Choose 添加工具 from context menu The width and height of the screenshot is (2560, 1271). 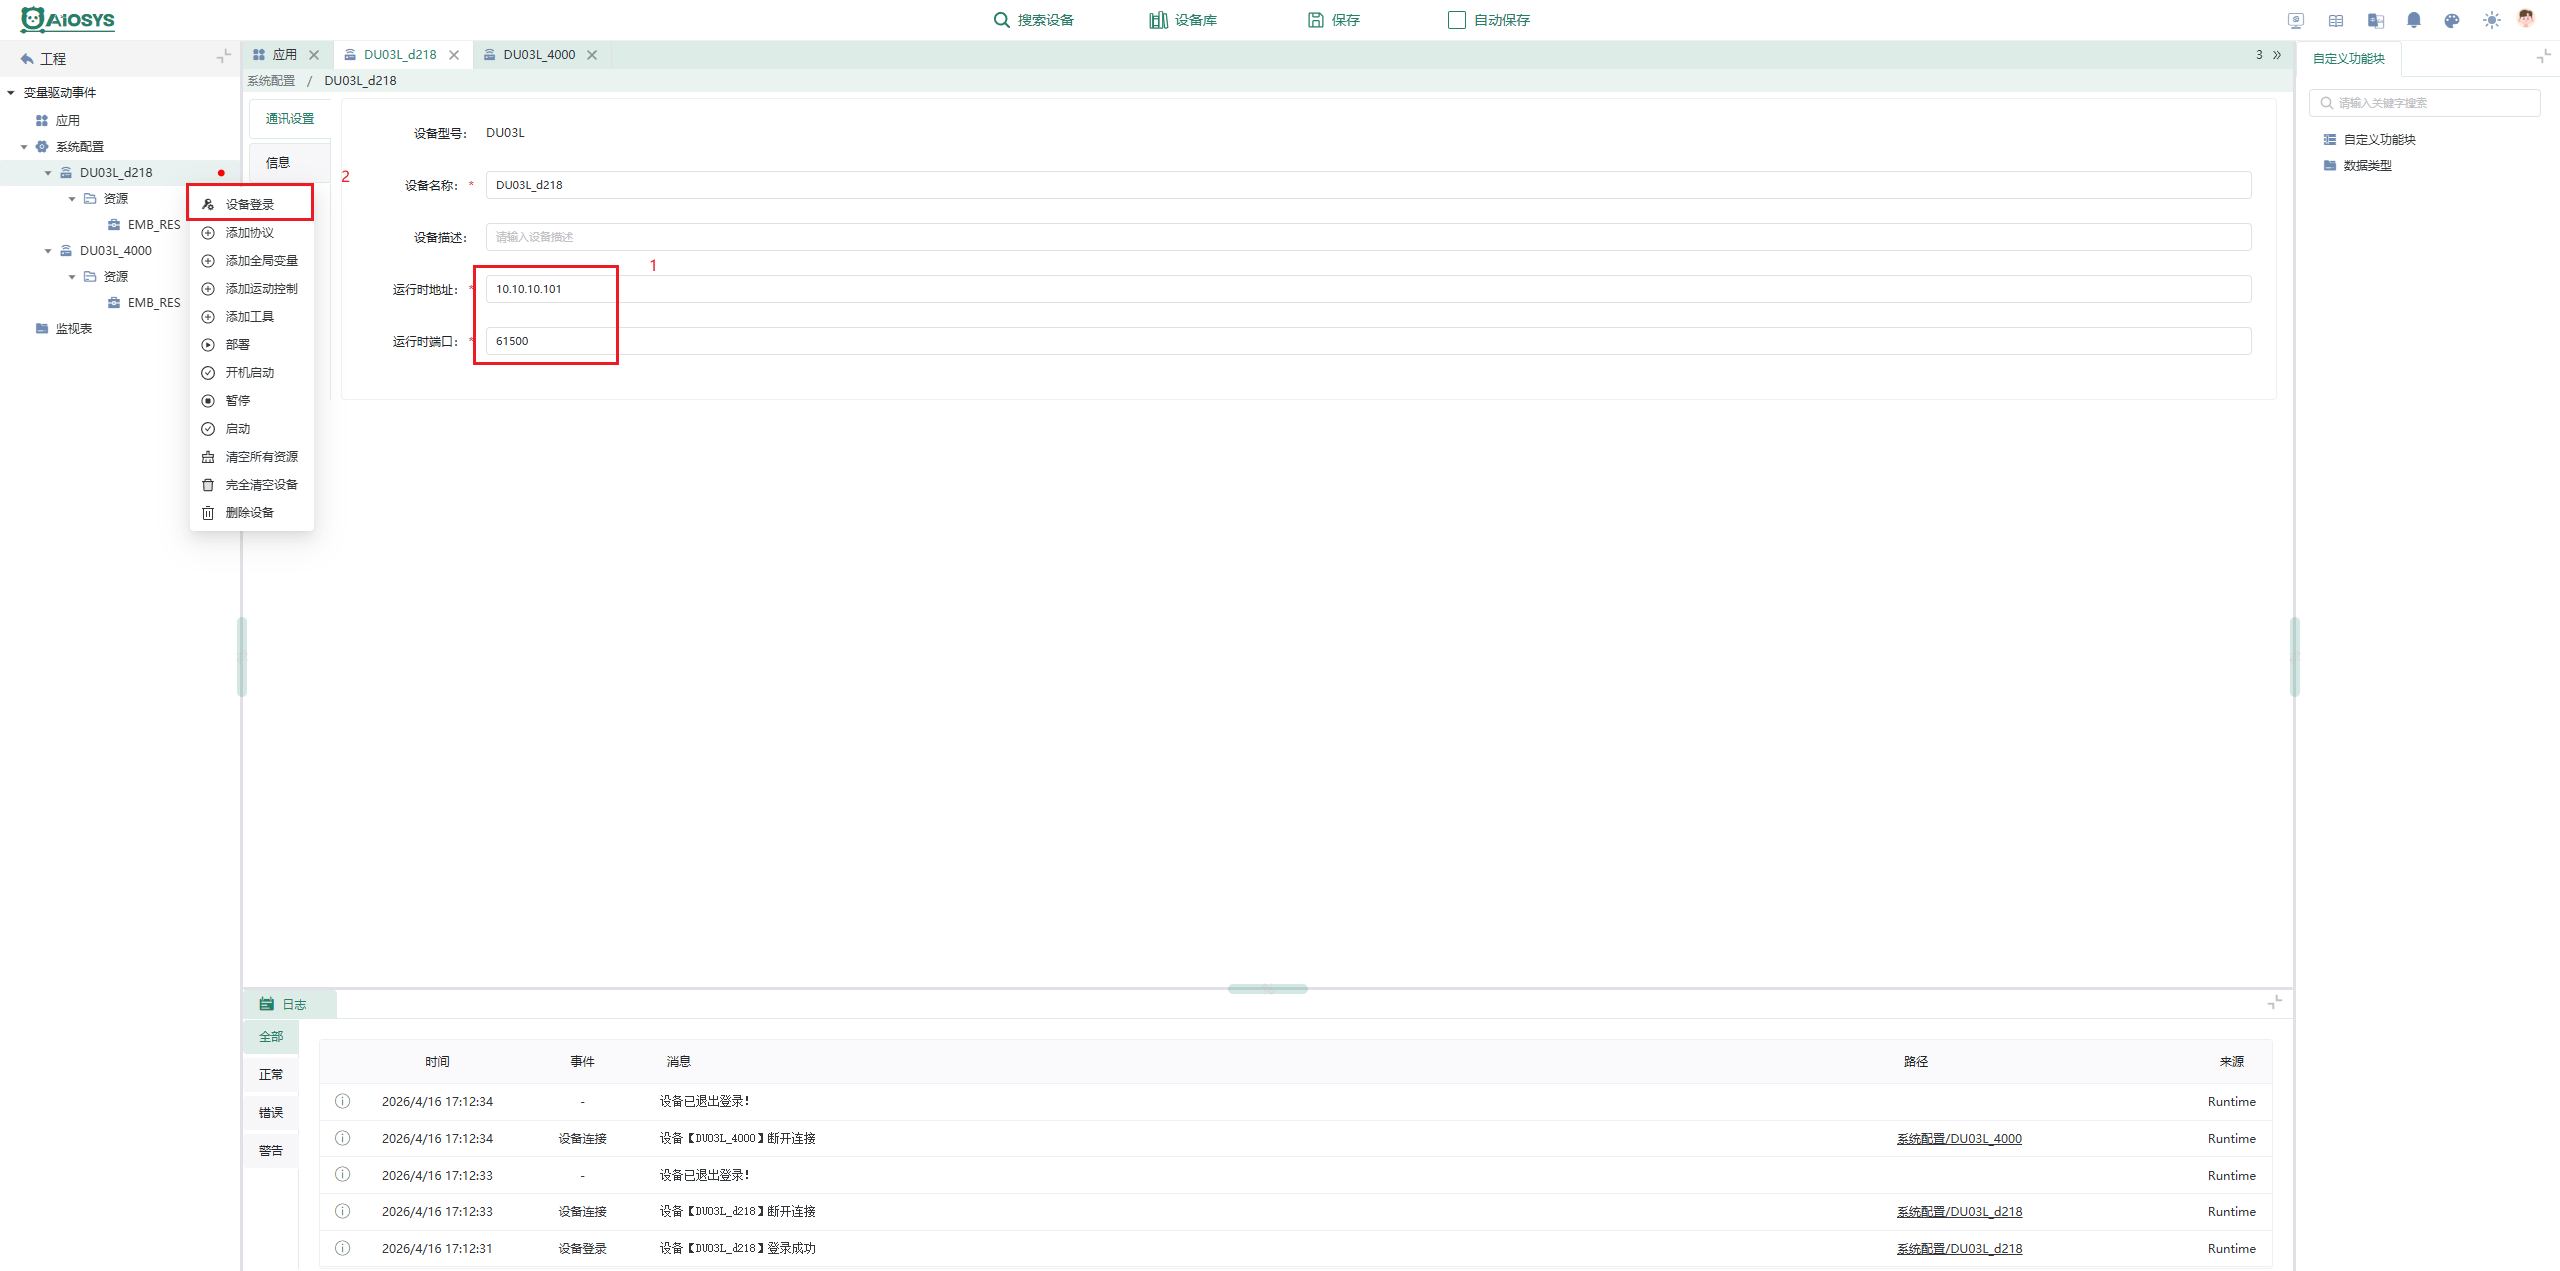point(251,317)
